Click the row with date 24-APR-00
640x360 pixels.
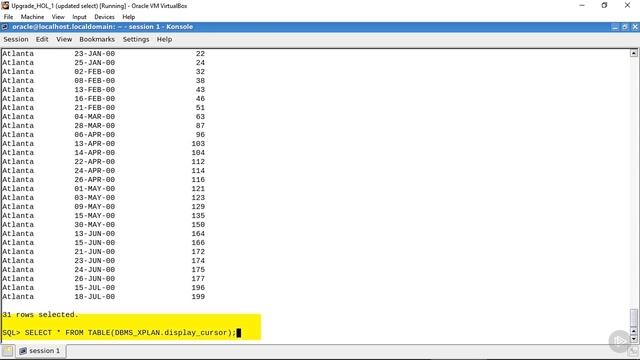pyautogui.click(x=103, y=171)
